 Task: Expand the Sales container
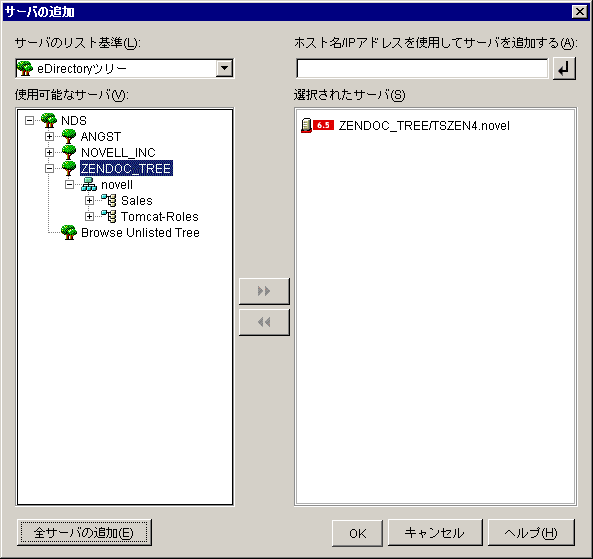pyautogui.click(x=89, y=200)
